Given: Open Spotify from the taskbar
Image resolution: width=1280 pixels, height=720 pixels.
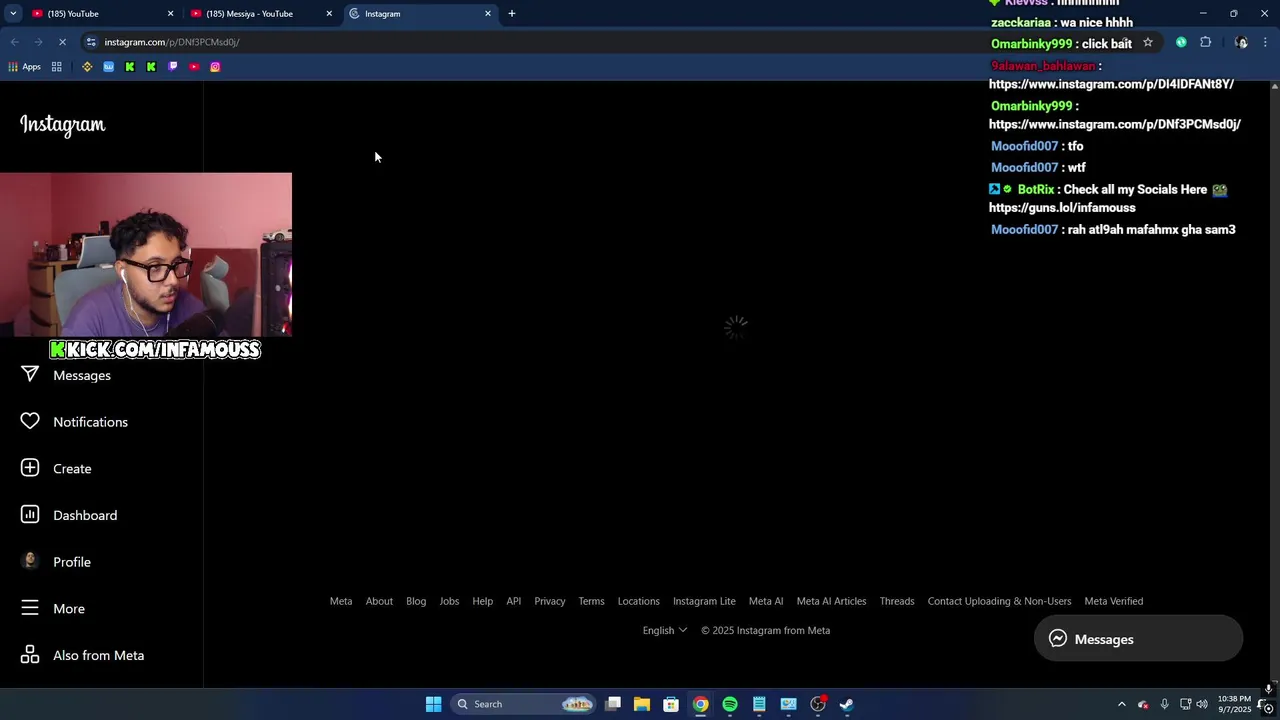Looking at the screenshot, I should [730, 704].
